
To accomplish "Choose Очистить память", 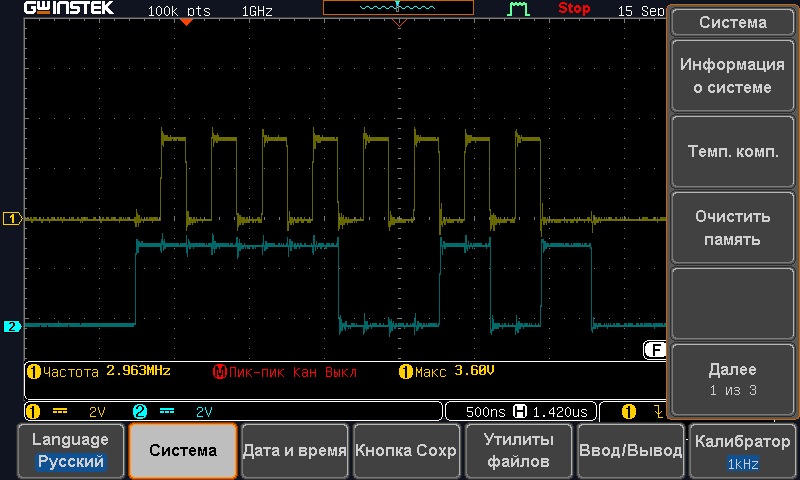I will 733,228.
